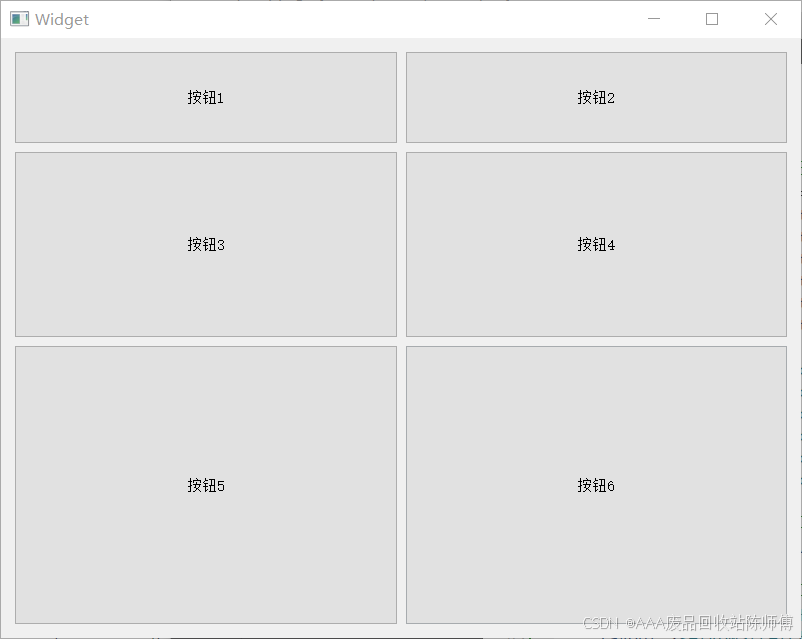Activate the push button labeled 按钮2
Image resolution: width=802 pixels, height=639 pixels.
[x=596, y=97]
